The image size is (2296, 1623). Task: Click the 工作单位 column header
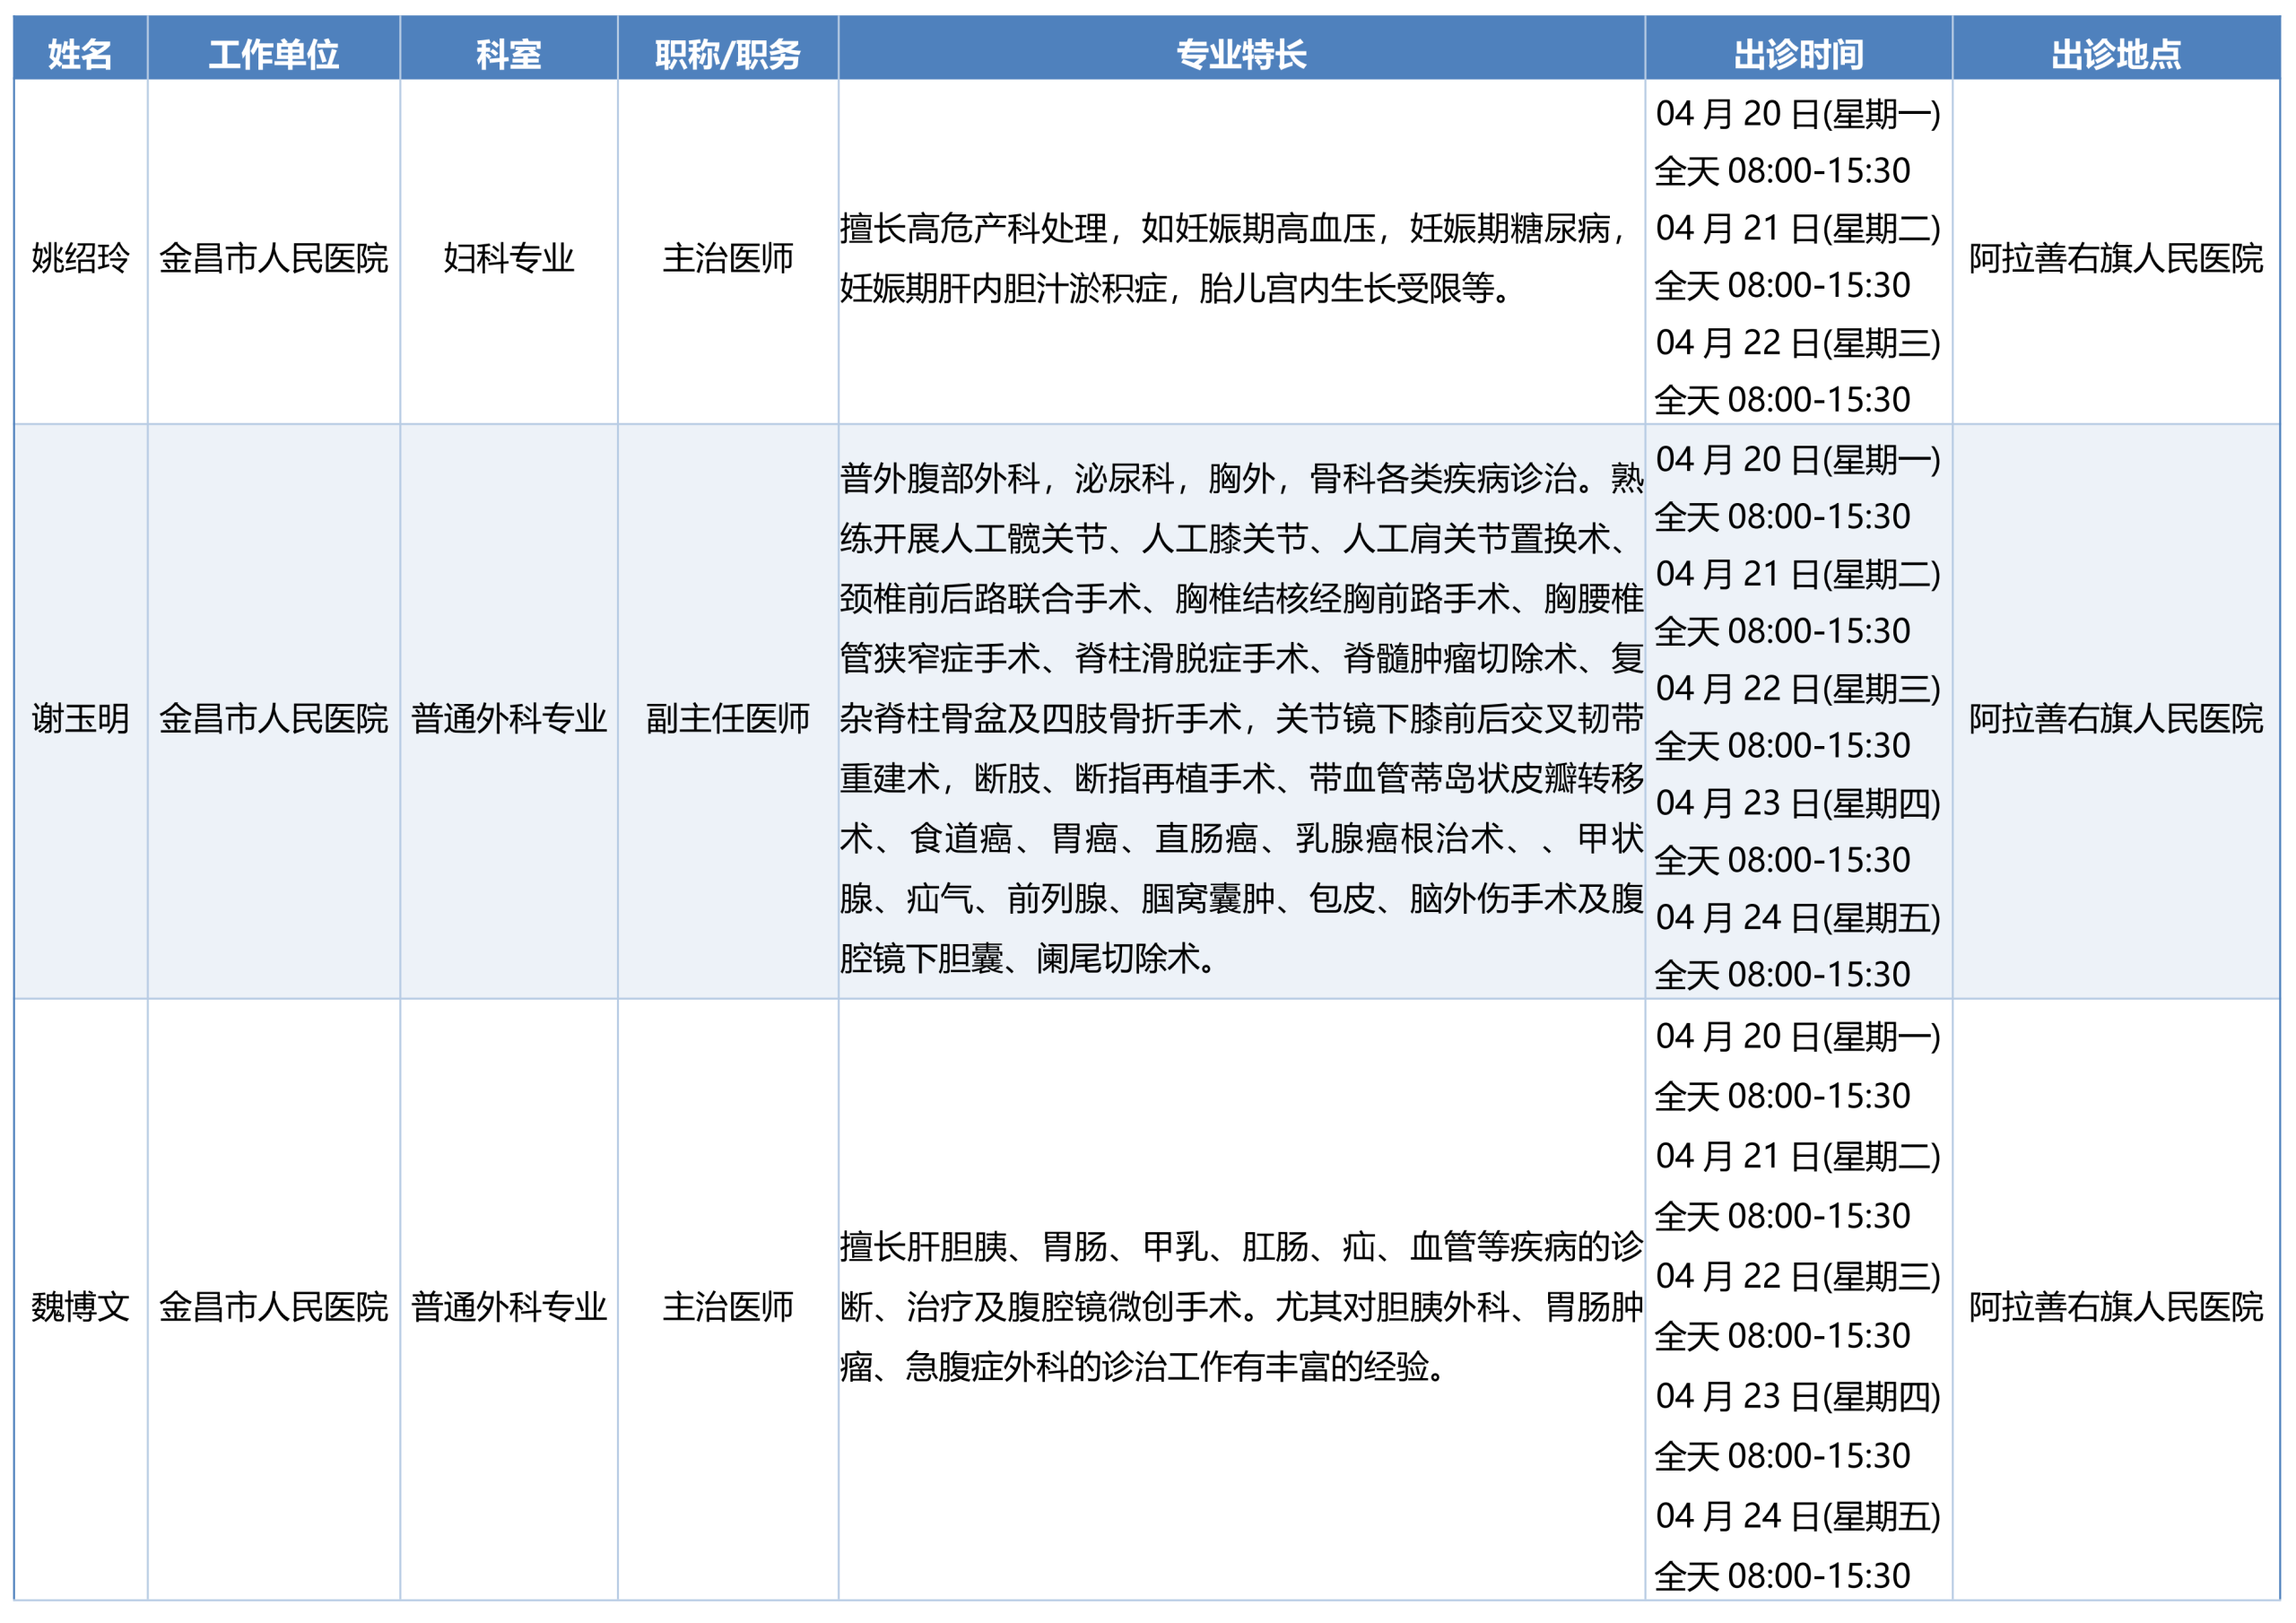(x=273, y=54)
